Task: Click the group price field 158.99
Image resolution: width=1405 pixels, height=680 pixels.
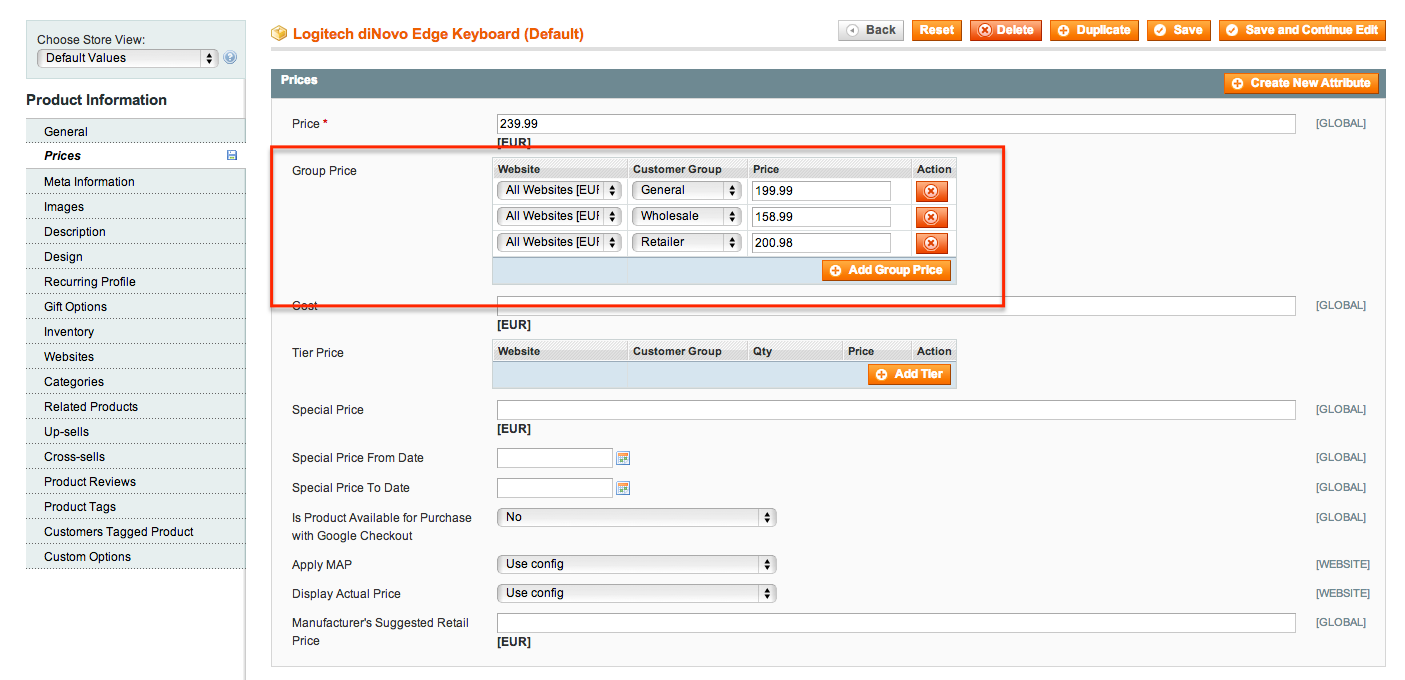Action: tap(821, 217)
